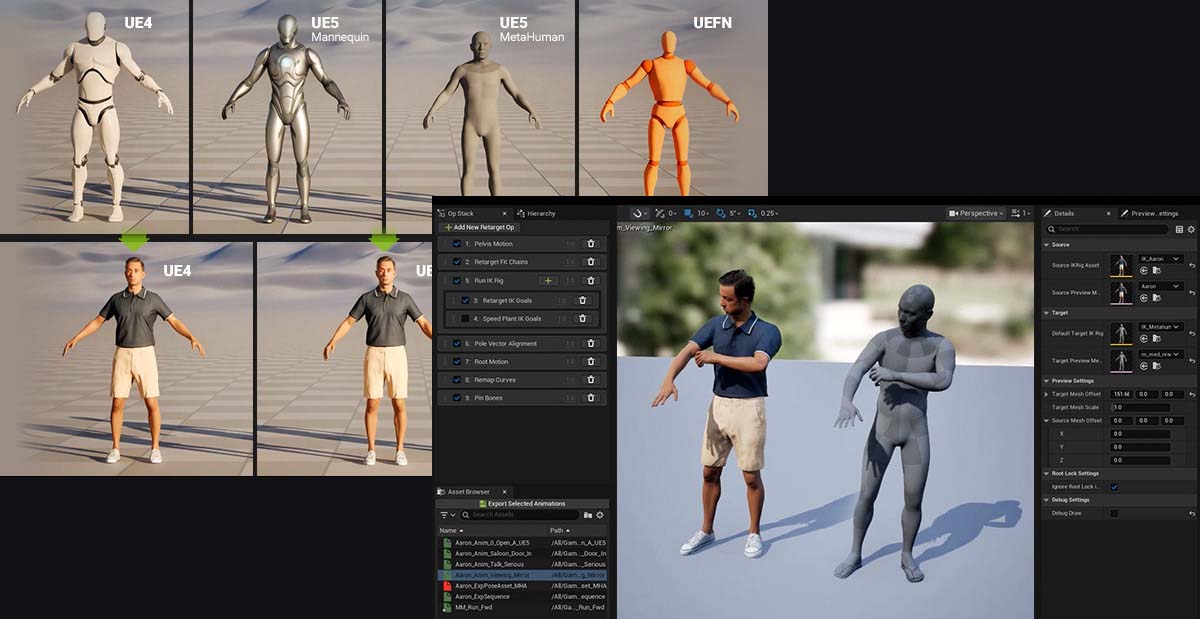
Task: Toggle Pelvis Motion op checkbox
Action: click(x=456, y=244)
